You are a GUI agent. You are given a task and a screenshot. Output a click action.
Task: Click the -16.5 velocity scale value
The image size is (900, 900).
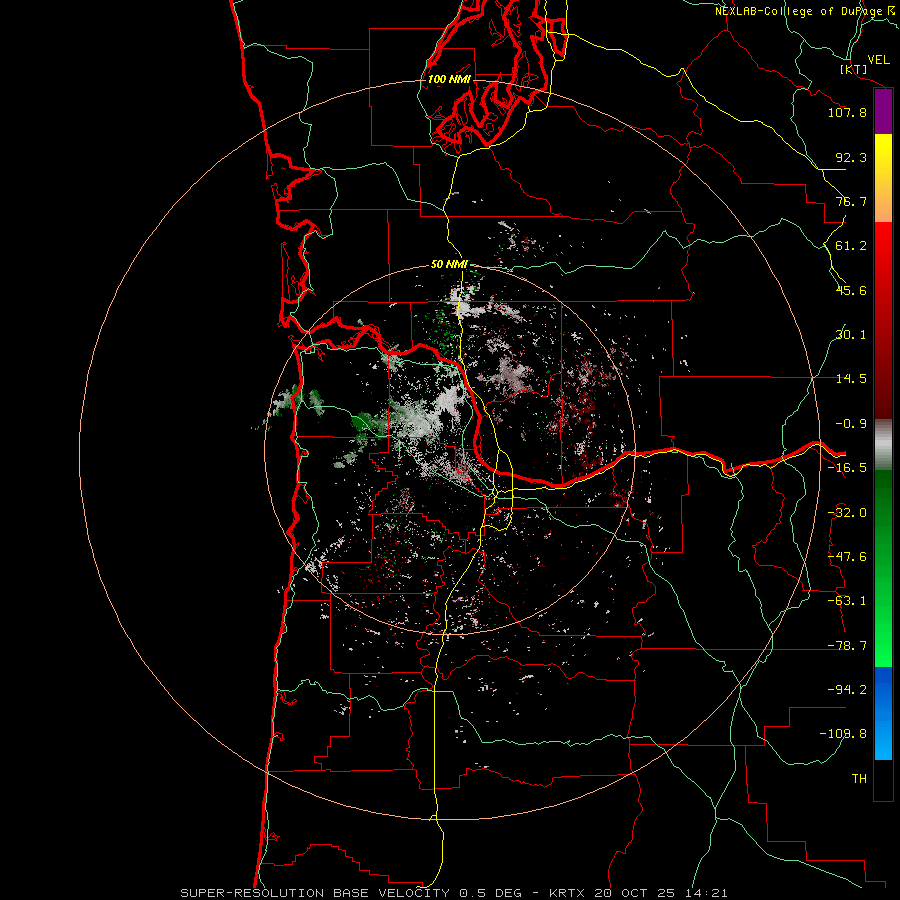pyautogui.click(x=847, y=468)
